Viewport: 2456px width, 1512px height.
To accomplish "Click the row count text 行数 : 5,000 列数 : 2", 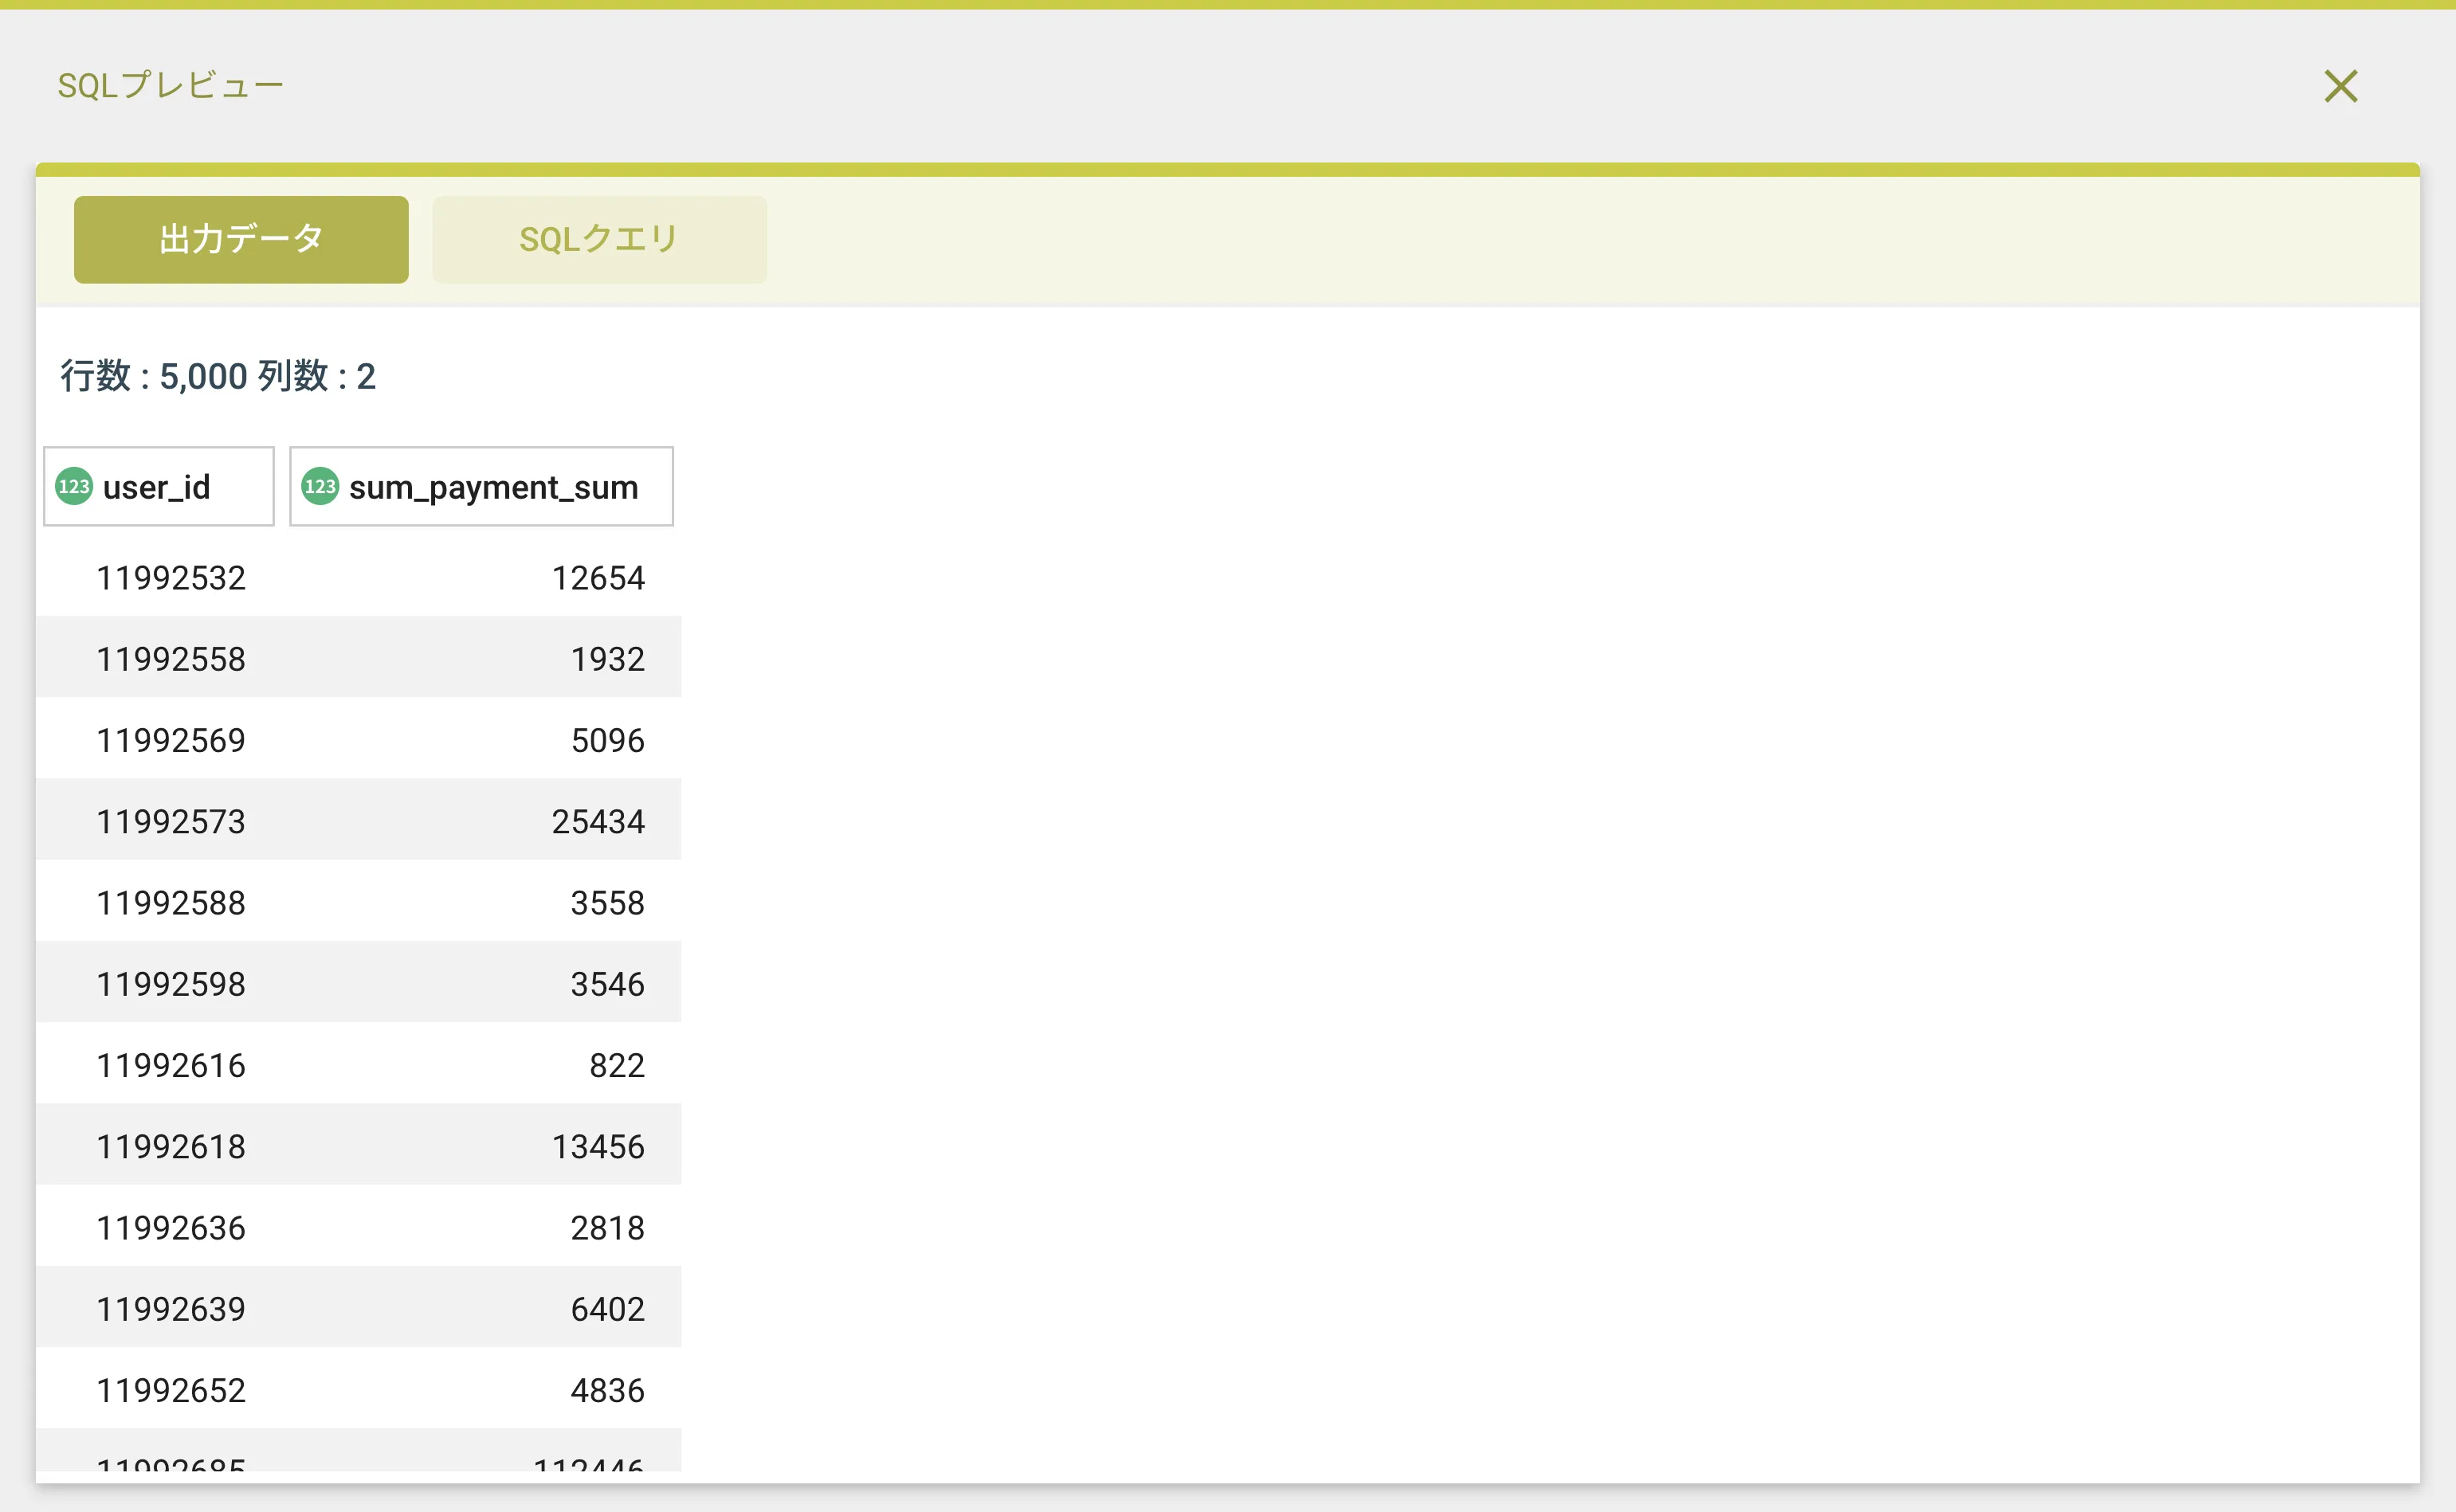I will point(218,376).
